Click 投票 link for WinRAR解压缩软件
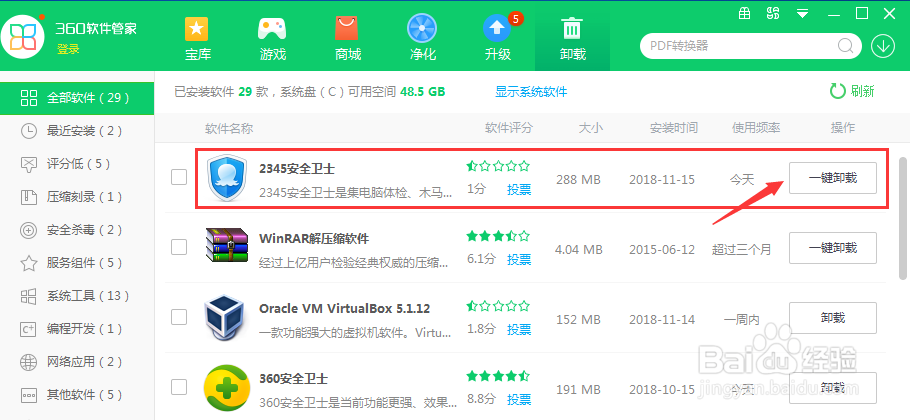 [x=519, y=259]
